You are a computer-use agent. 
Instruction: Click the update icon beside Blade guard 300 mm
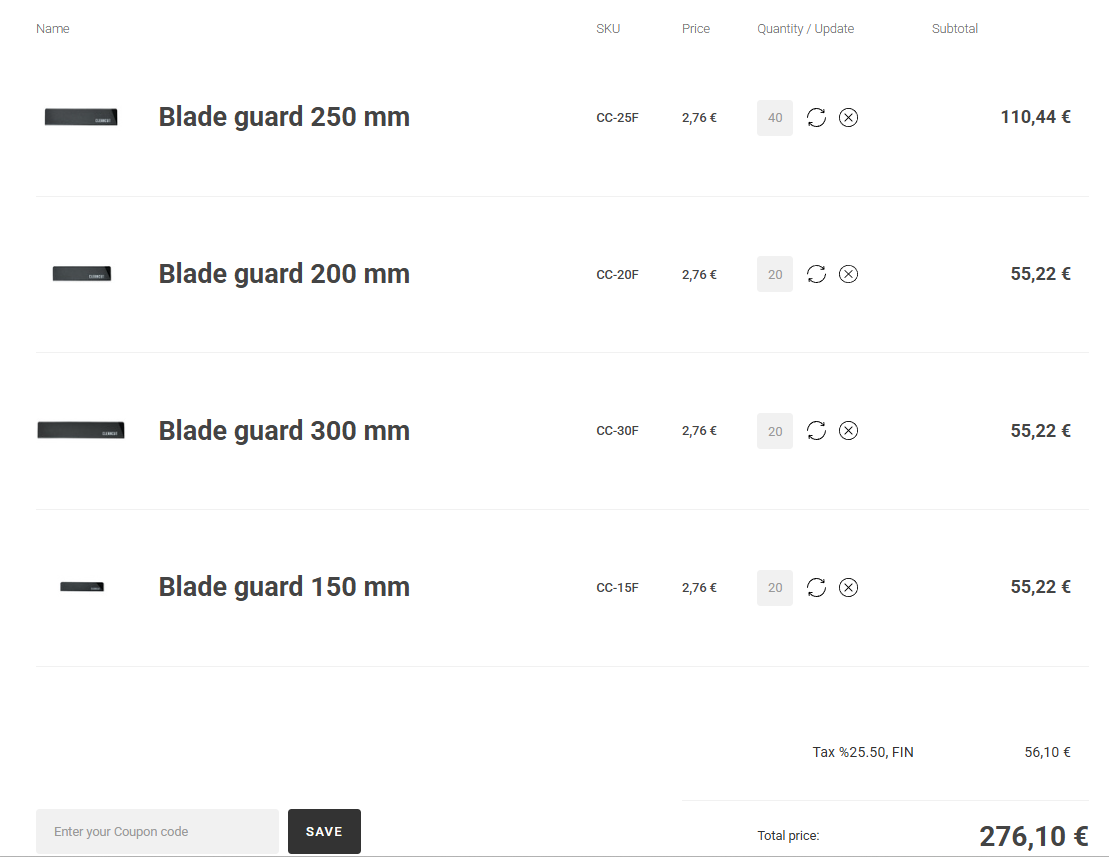point(816,430)
